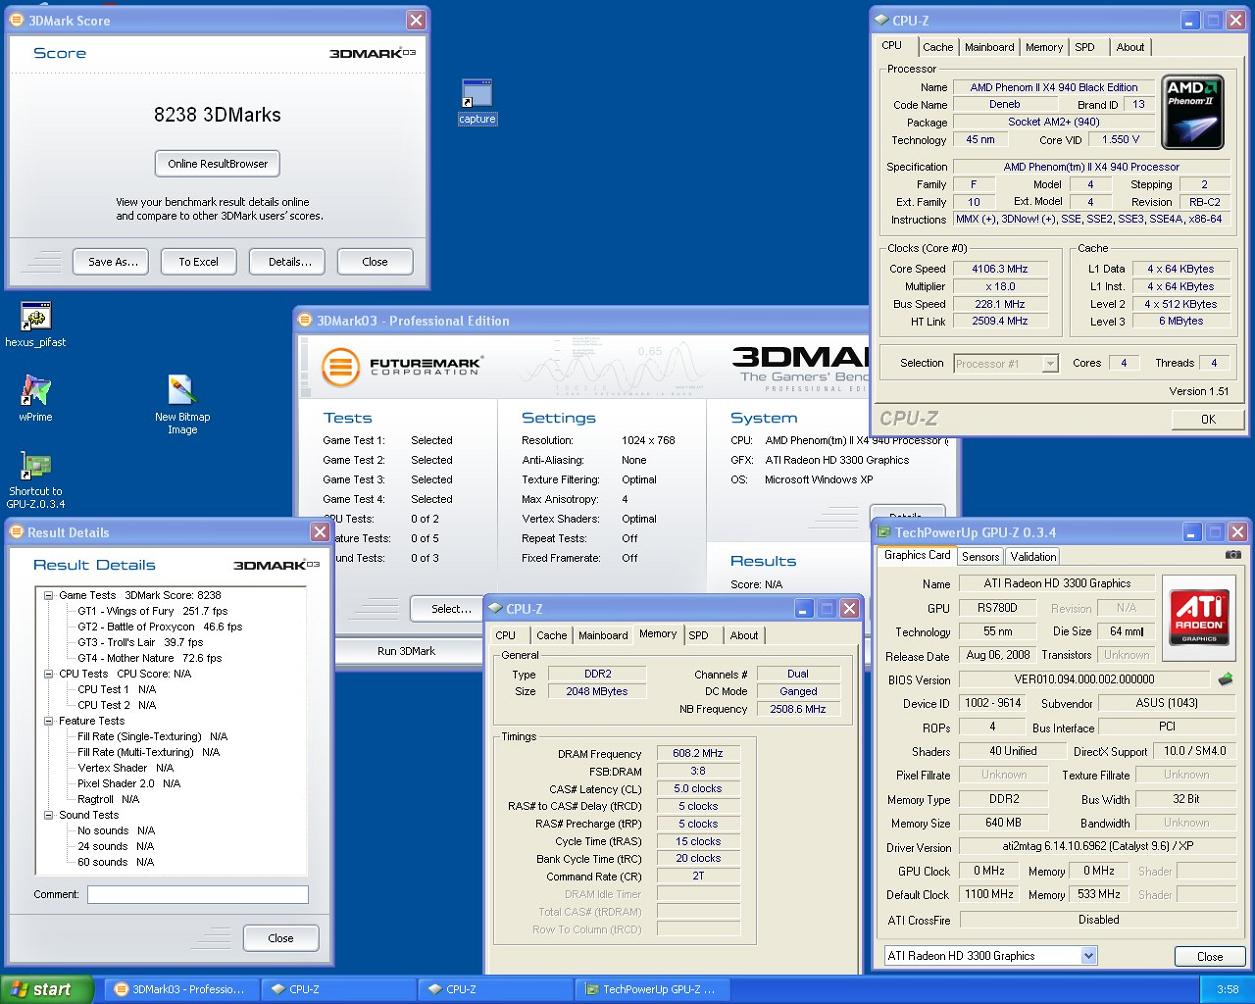Click the top CPU-Z title bar icon
Image resolution: width=1255 pixels, height=1004 pixels.
point(881,20)
